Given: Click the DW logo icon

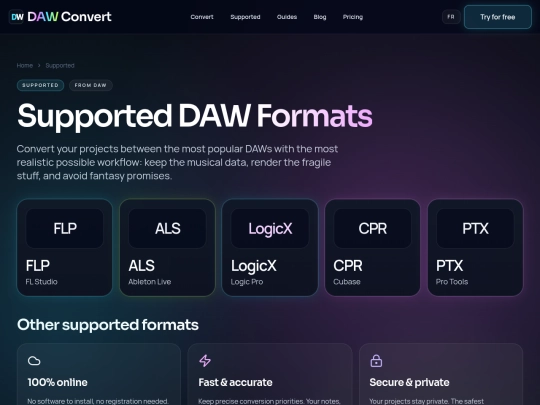Looking at the screenshot, I should [17, 17].
